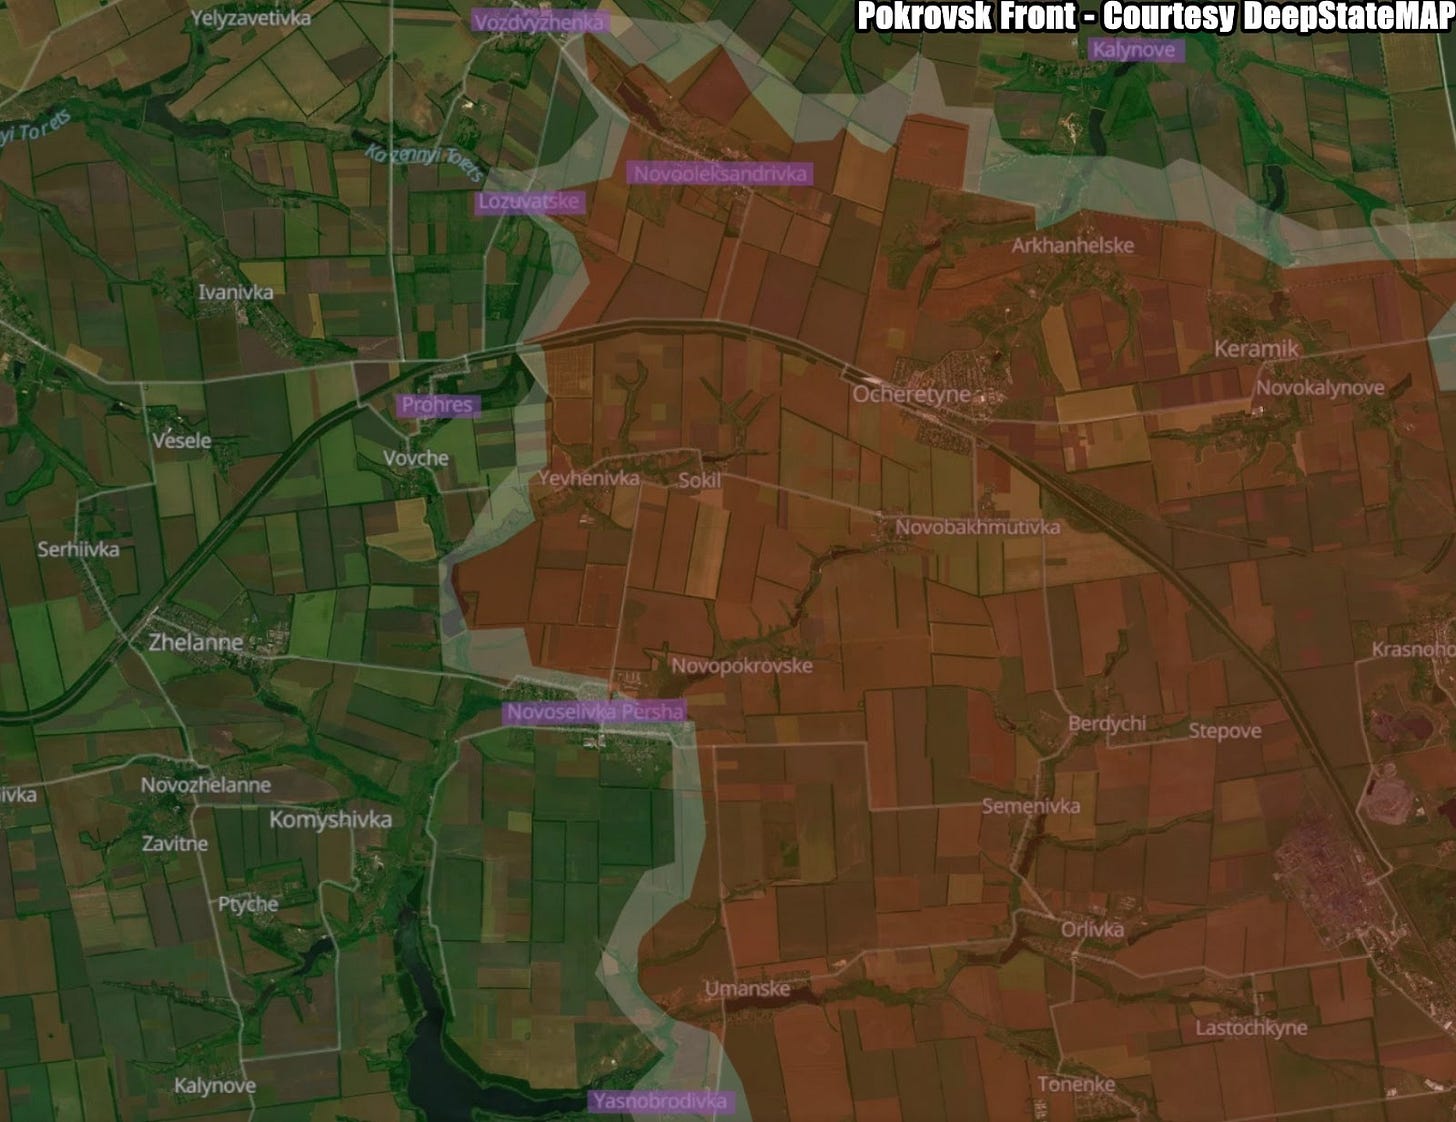Image resolution: width=1456 pixels, height=1122 pixels.
Task: Click the Vovche label
Action: (x=416, y=458)
